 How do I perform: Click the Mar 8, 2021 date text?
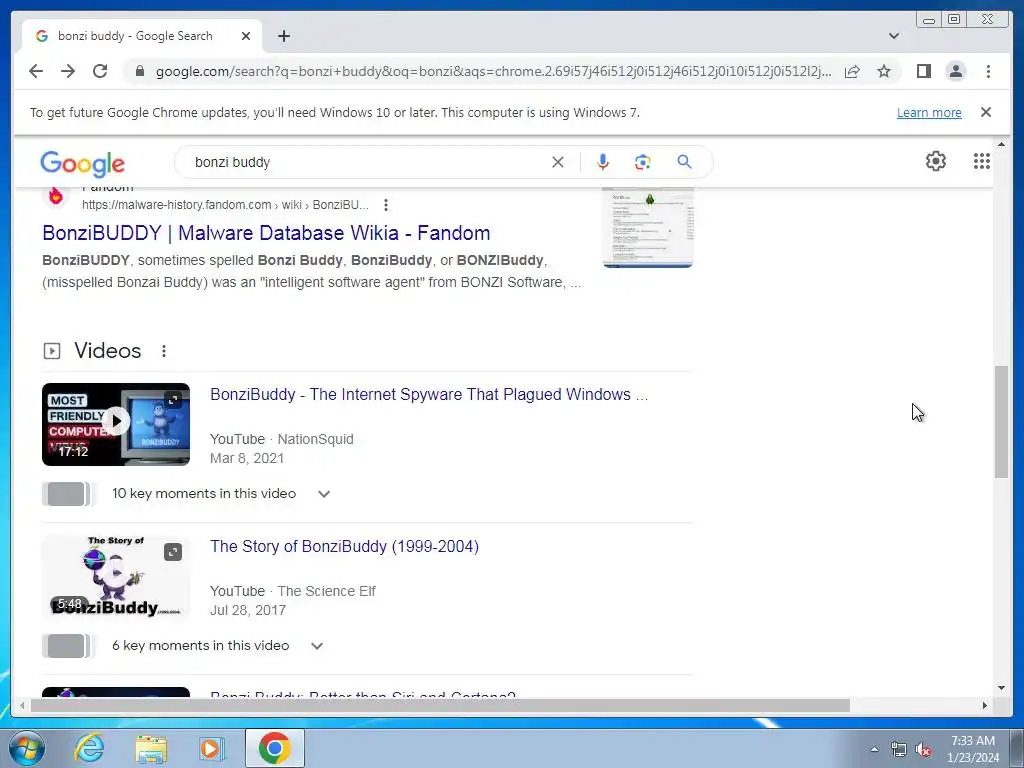(x=247, y=458)
